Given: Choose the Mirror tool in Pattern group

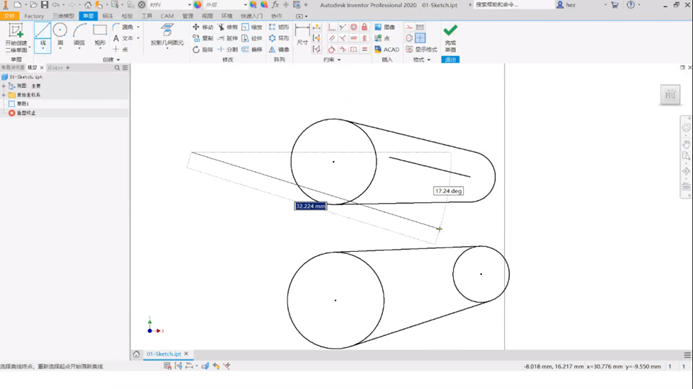Looking at the screenshot, I should [x=279, y=50].
